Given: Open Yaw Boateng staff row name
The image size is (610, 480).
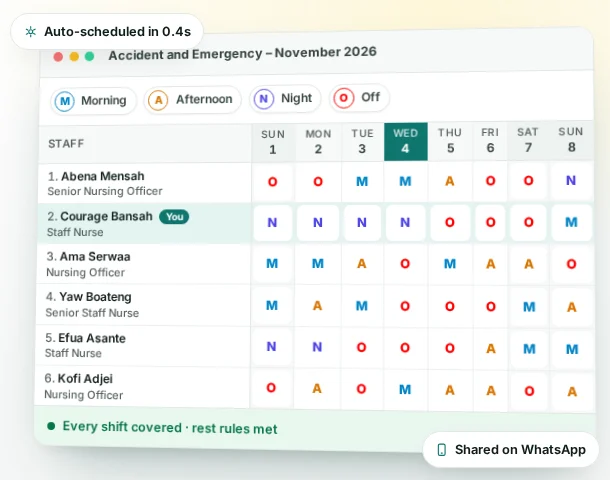Looking at the screenshot, I should pyautogui.click(x=95, y=297).
